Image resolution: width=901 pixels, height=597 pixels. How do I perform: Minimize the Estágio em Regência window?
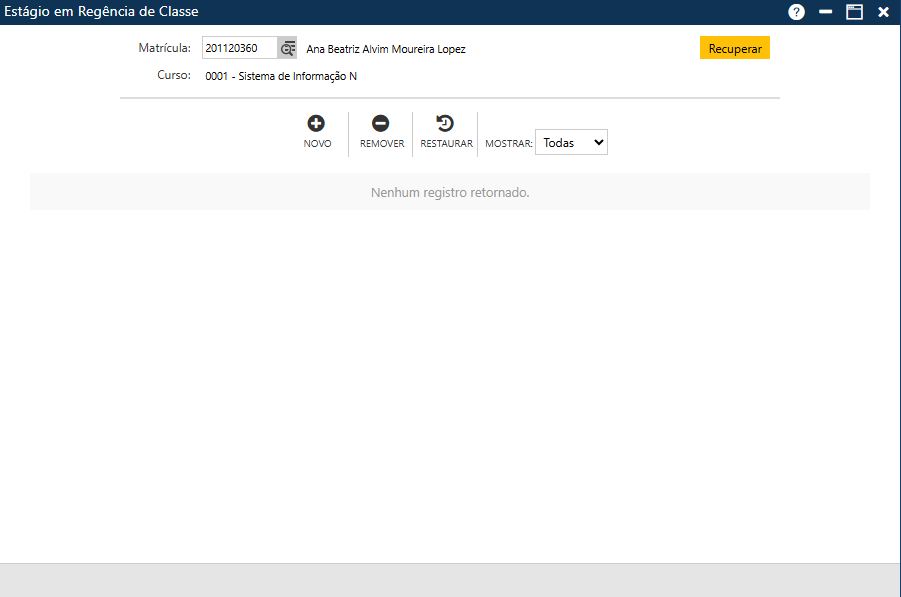pyautogui.click(x=826, y=12)
